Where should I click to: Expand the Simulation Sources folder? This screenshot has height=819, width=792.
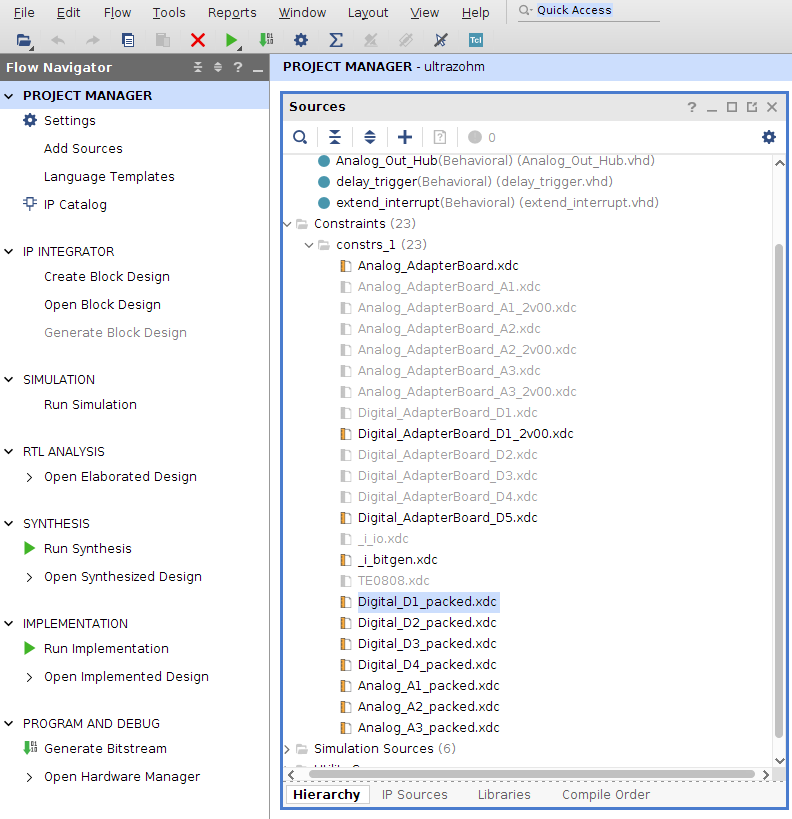click(289, 749)
